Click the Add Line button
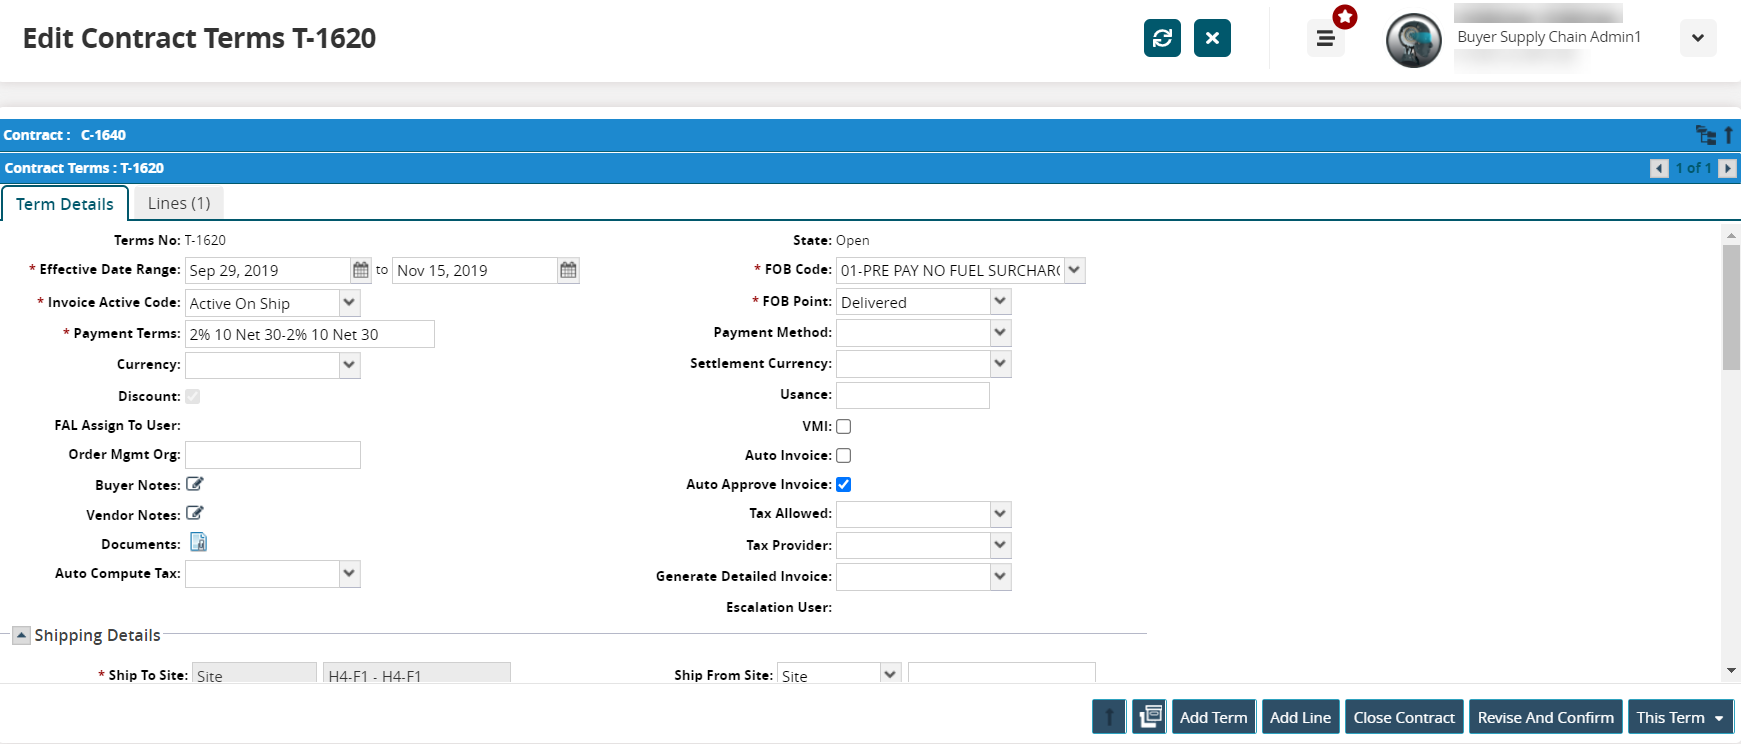Viewport: 1741px width, 744px height. 1300,717
